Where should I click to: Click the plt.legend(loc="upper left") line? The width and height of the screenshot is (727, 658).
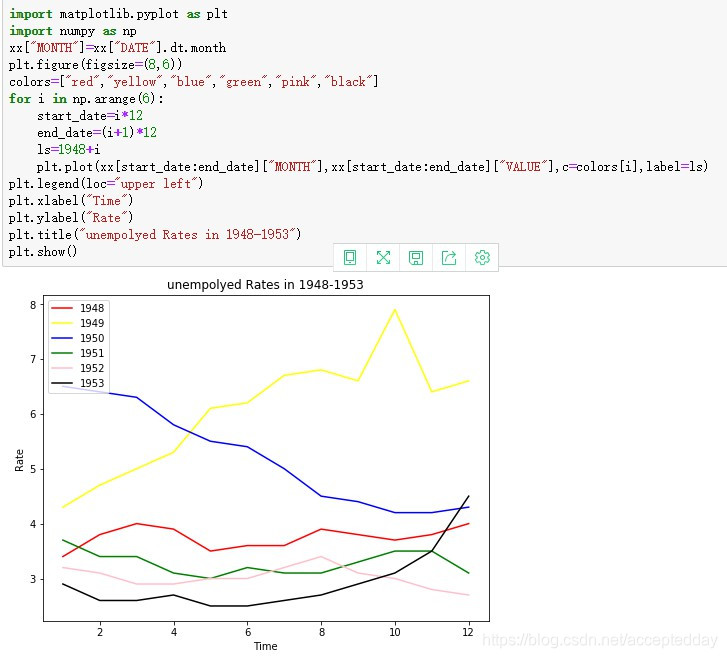(x=106, y=184)
